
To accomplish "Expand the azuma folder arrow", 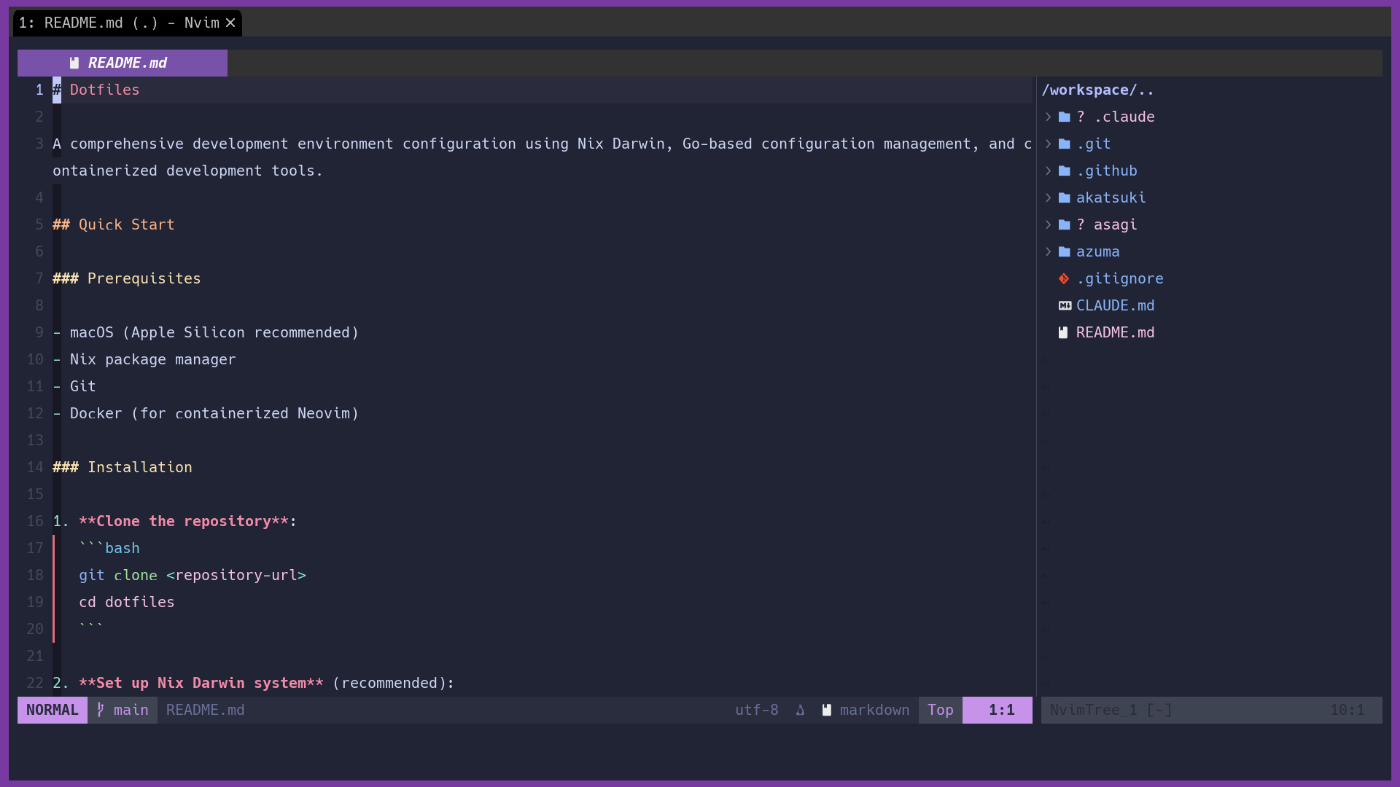I will pyautogui.click(x=1048, y=252).
